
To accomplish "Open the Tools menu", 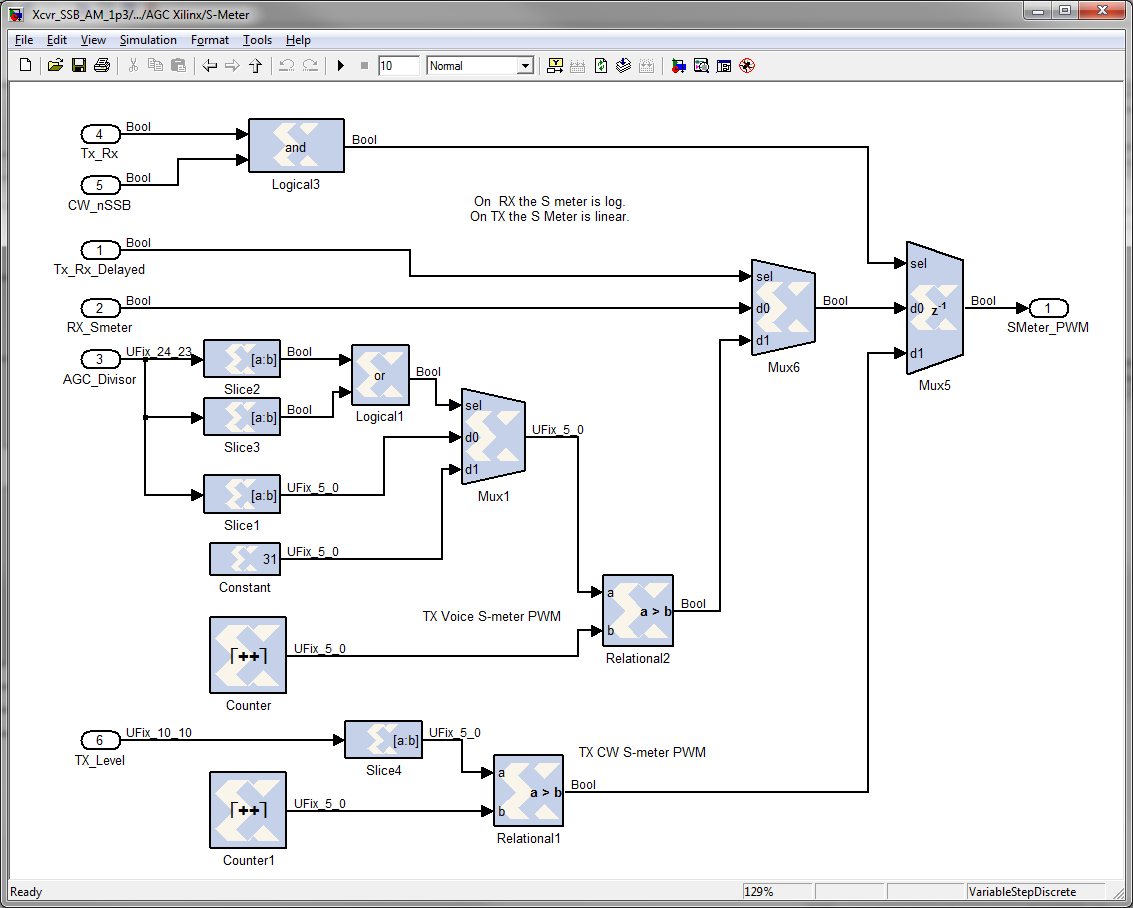I will pyautogui.click(x=257, y=40).
